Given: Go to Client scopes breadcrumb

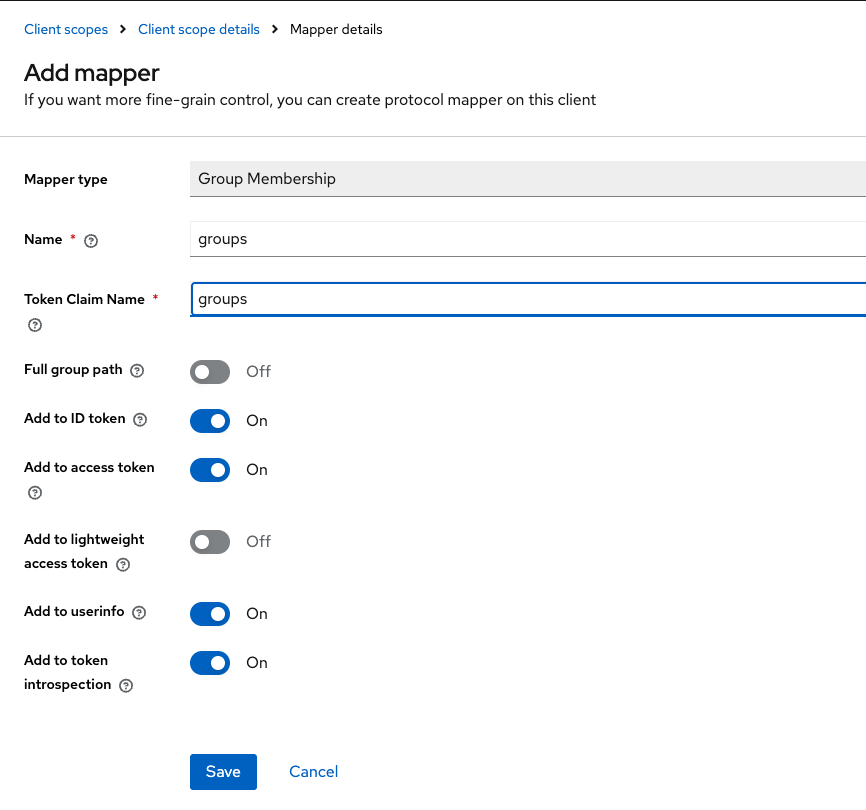Looking at the screenshot, I should tap(66, 29).
